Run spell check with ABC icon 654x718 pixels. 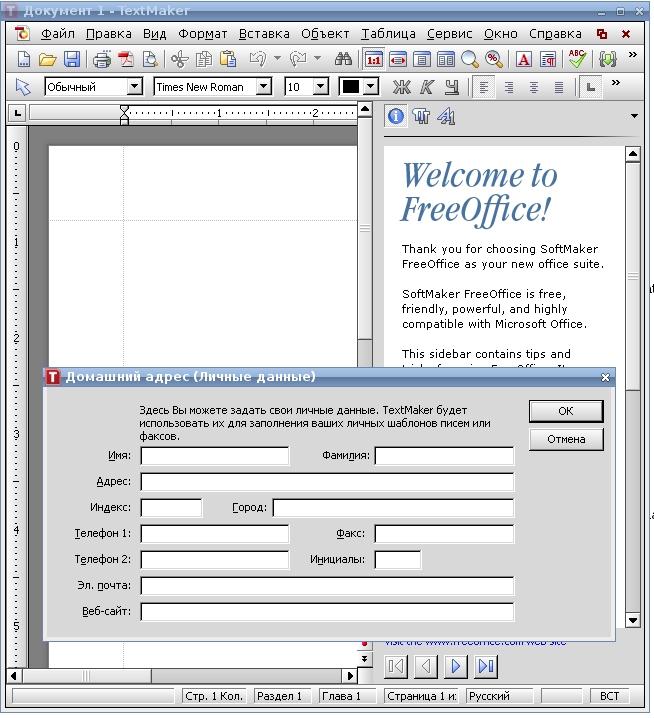point(577,59)
